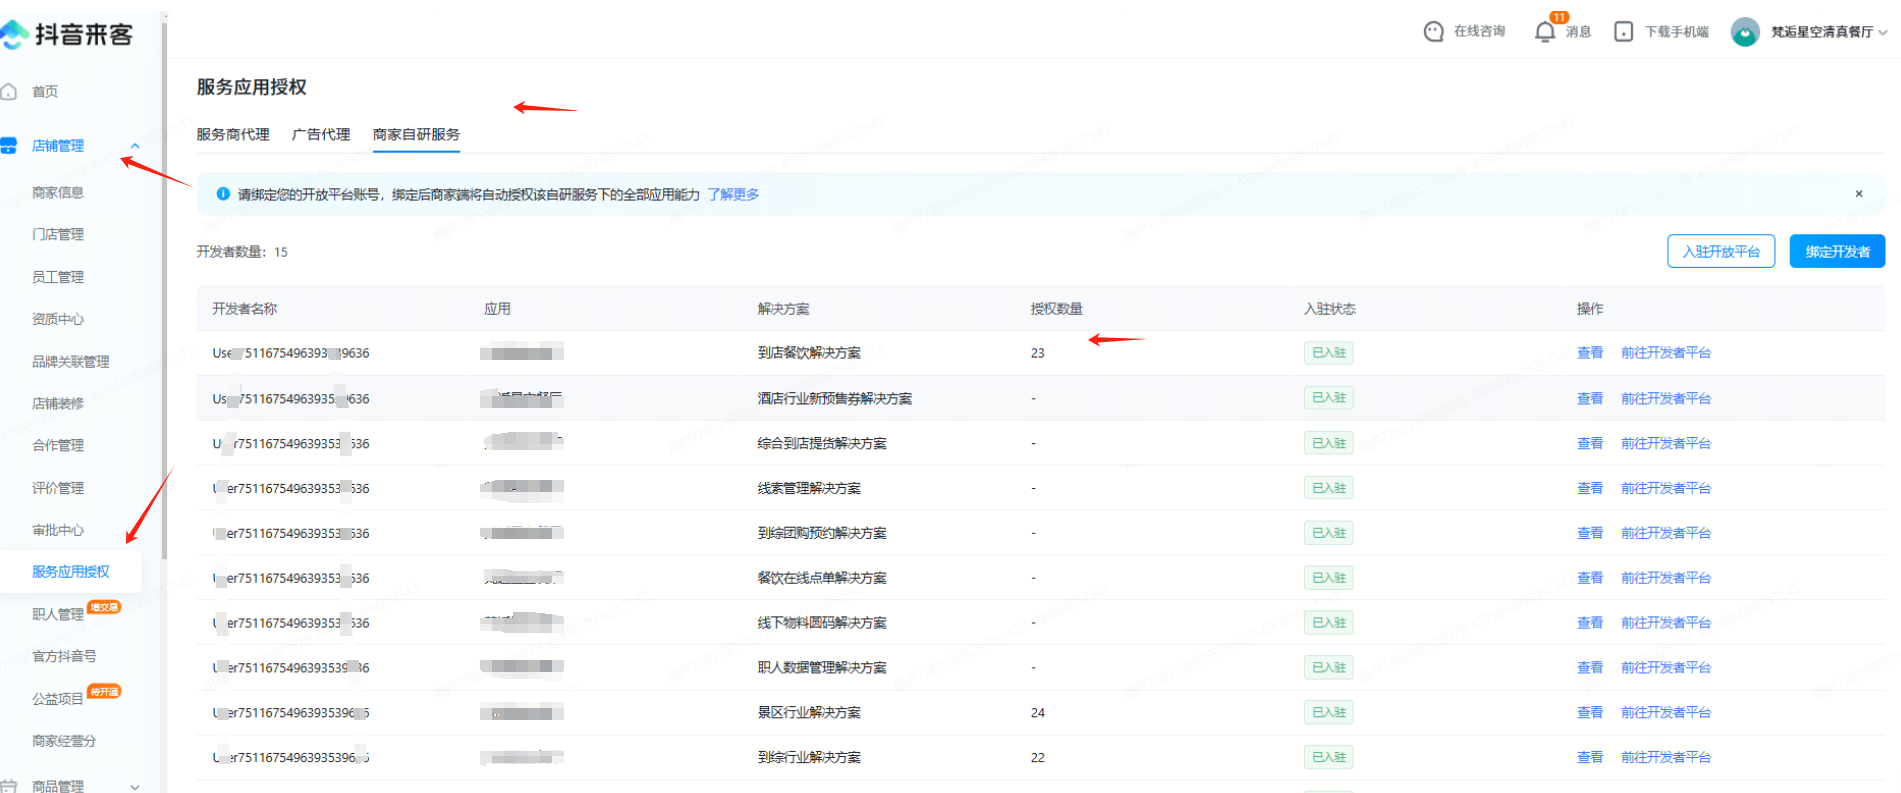Click the 首页 home icon
Image resolution: width=1901 pixels, height=793 pixels.
(9, 92)
